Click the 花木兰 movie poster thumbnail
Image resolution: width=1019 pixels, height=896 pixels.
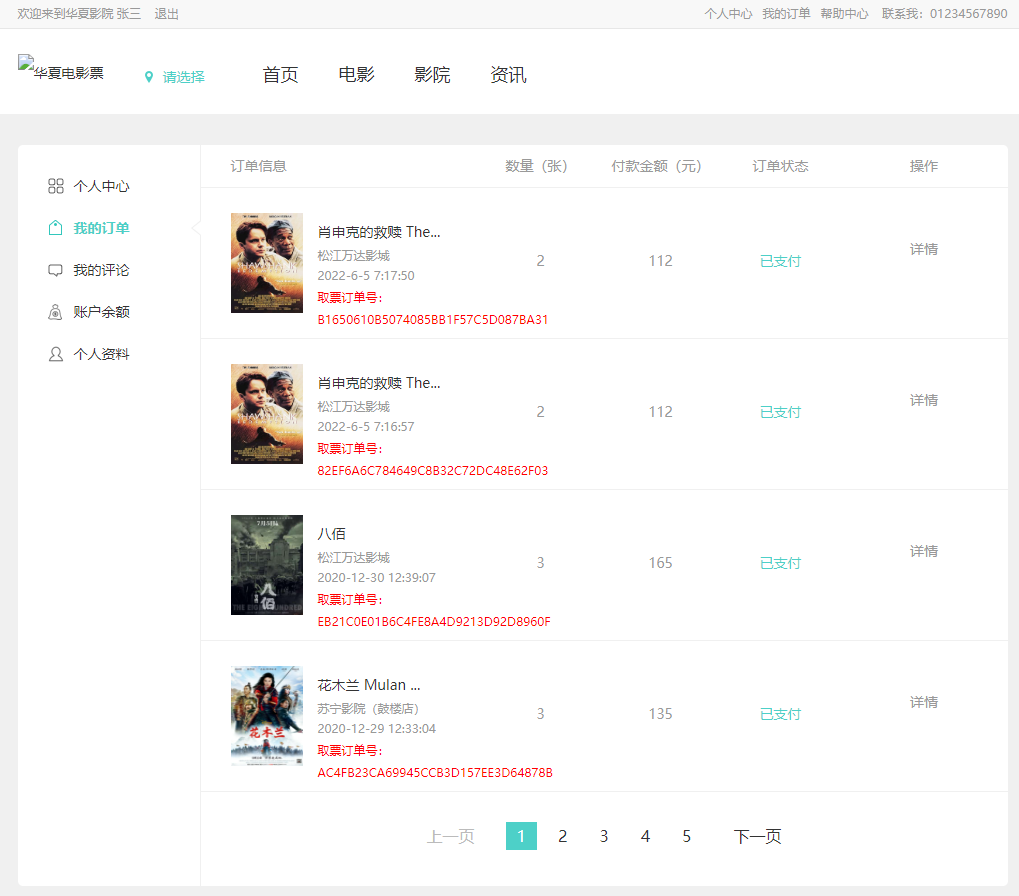(x=267, y=715)
